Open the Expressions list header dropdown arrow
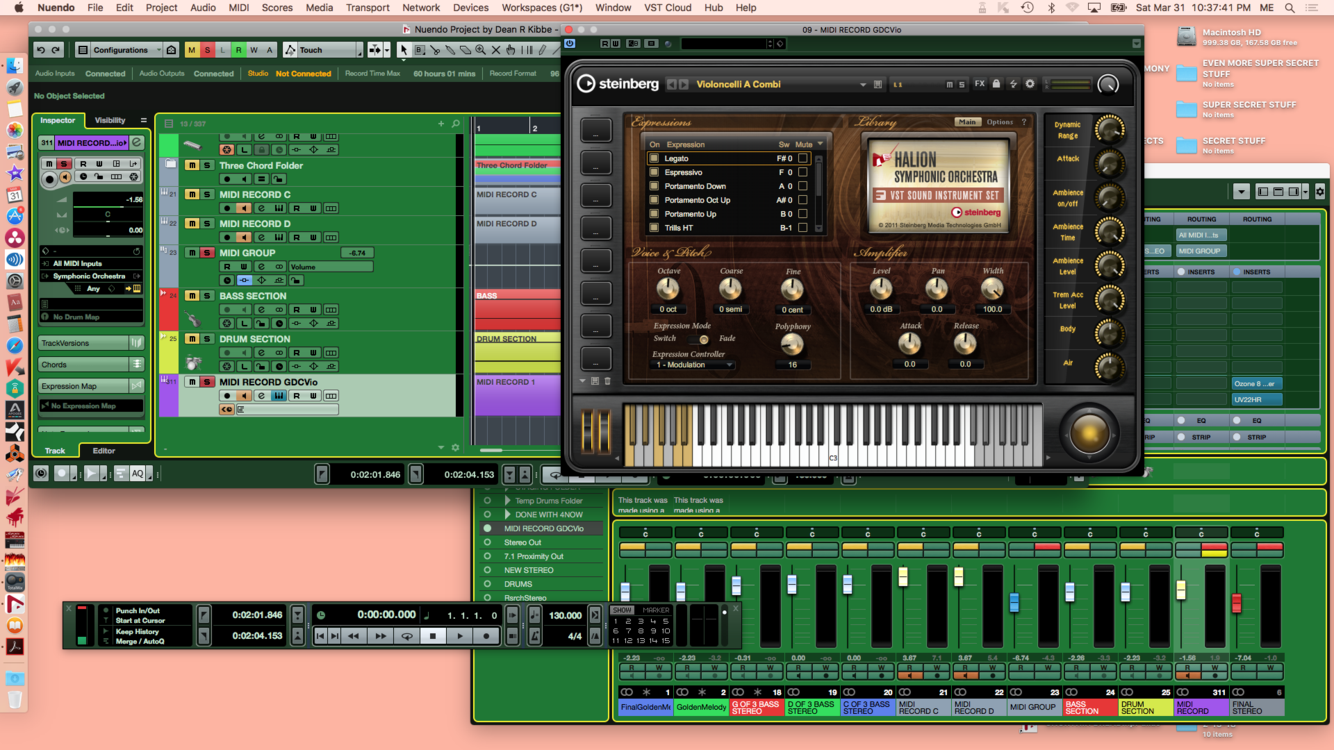This screenshot has width=1334, height=750. [x=820, y=144]
